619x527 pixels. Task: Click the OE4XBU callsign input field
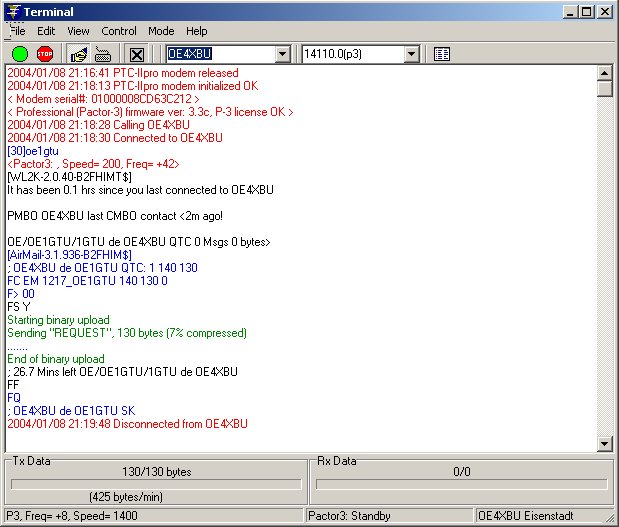[221, 54]
